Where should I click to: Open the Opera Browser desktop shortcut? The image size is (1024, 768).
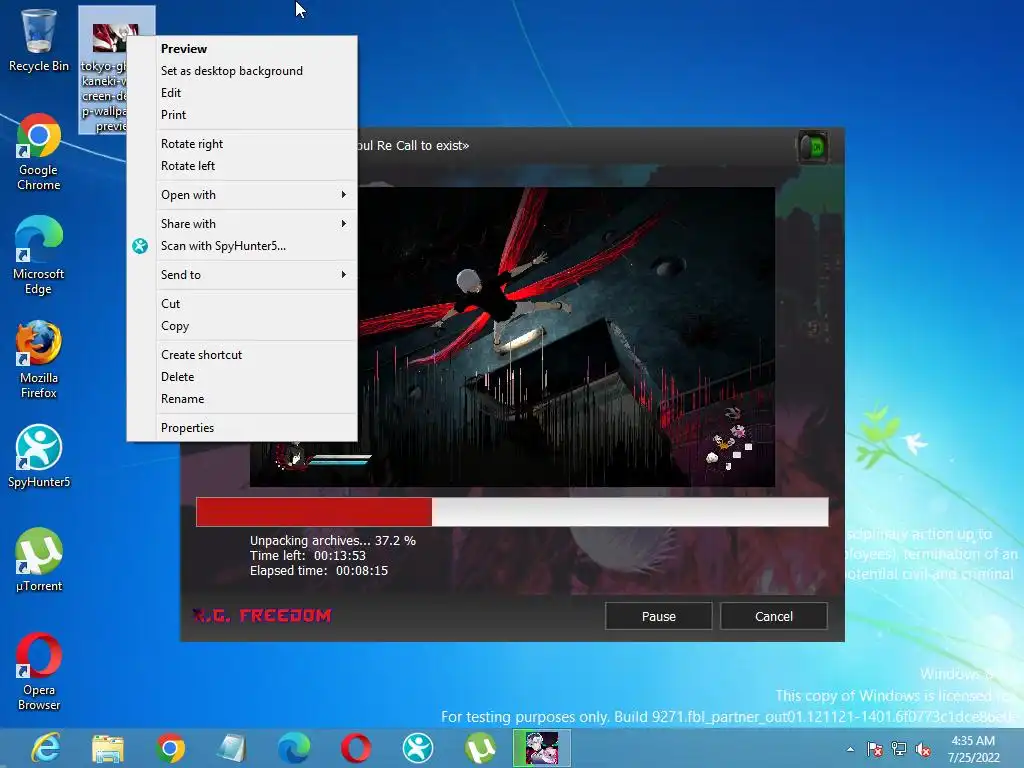(39, 671)
